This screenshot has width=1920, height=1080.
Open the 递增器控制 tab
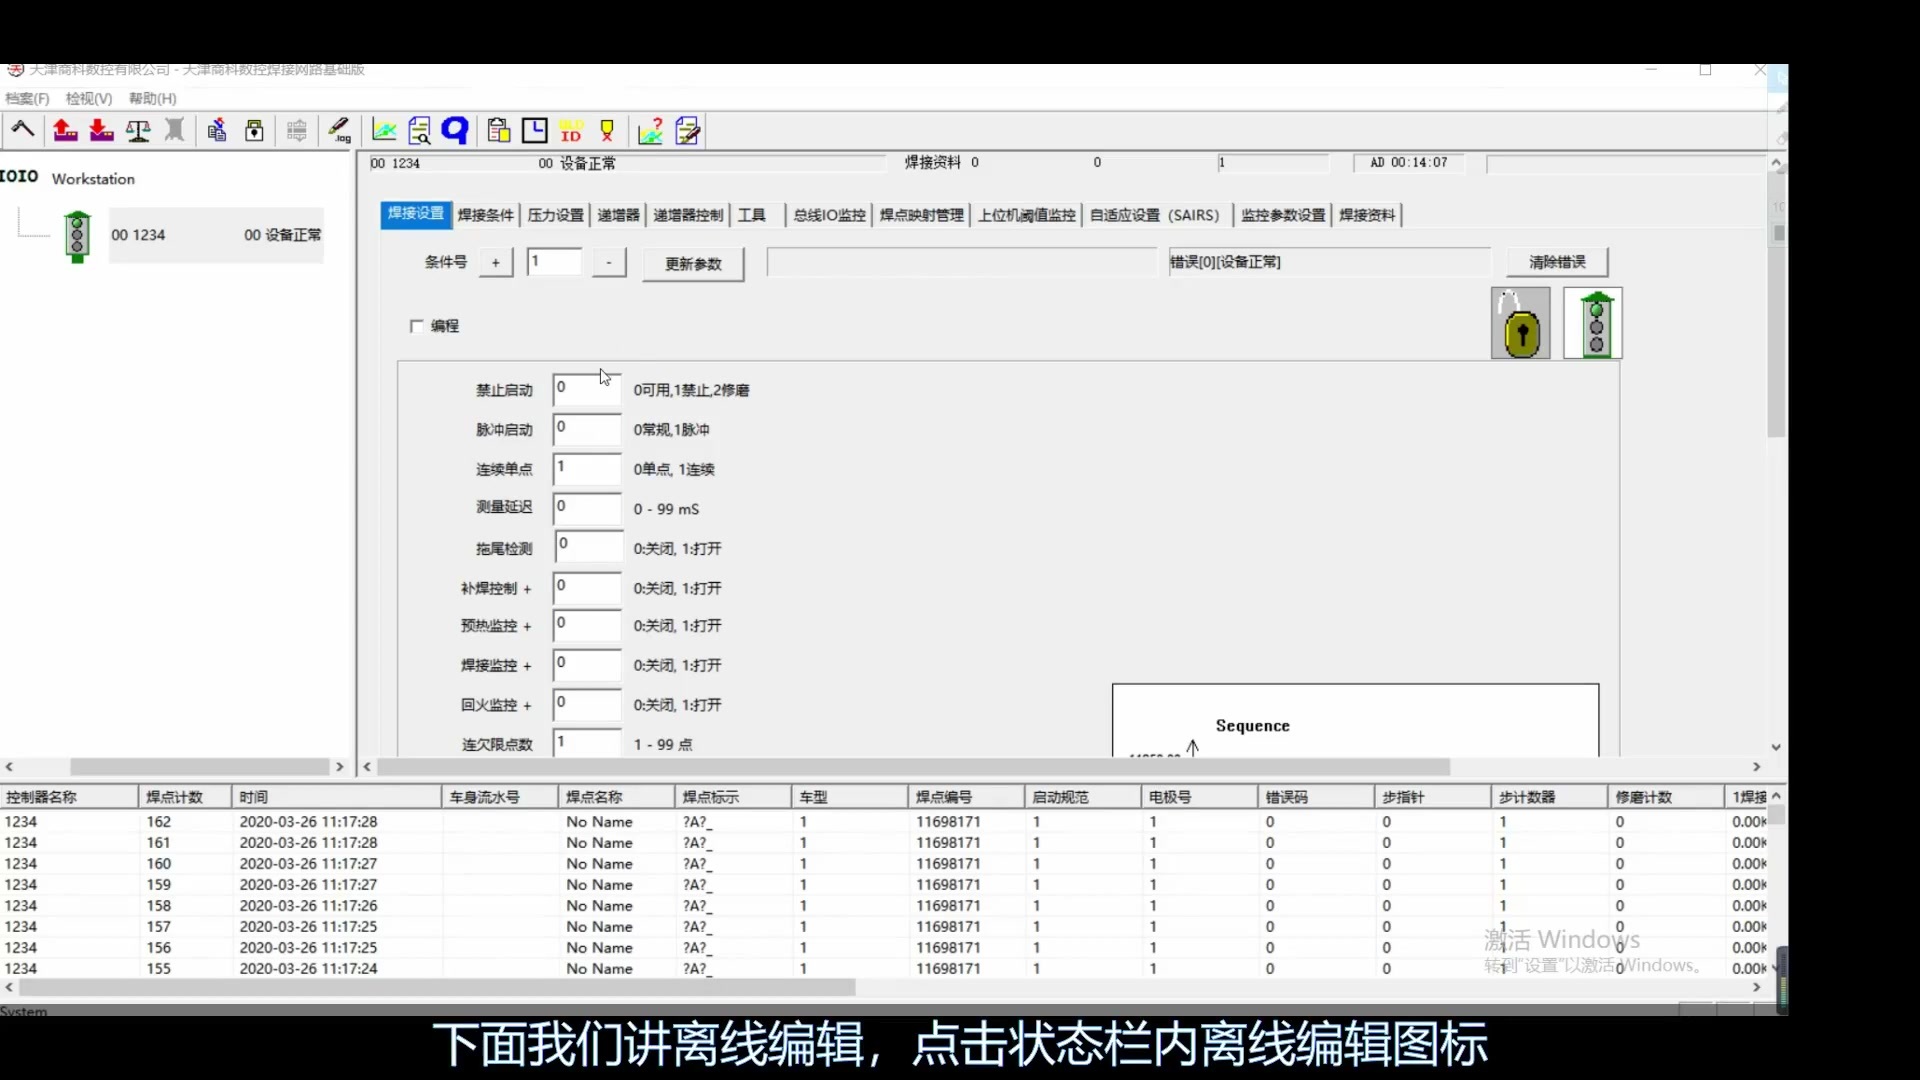688,215
